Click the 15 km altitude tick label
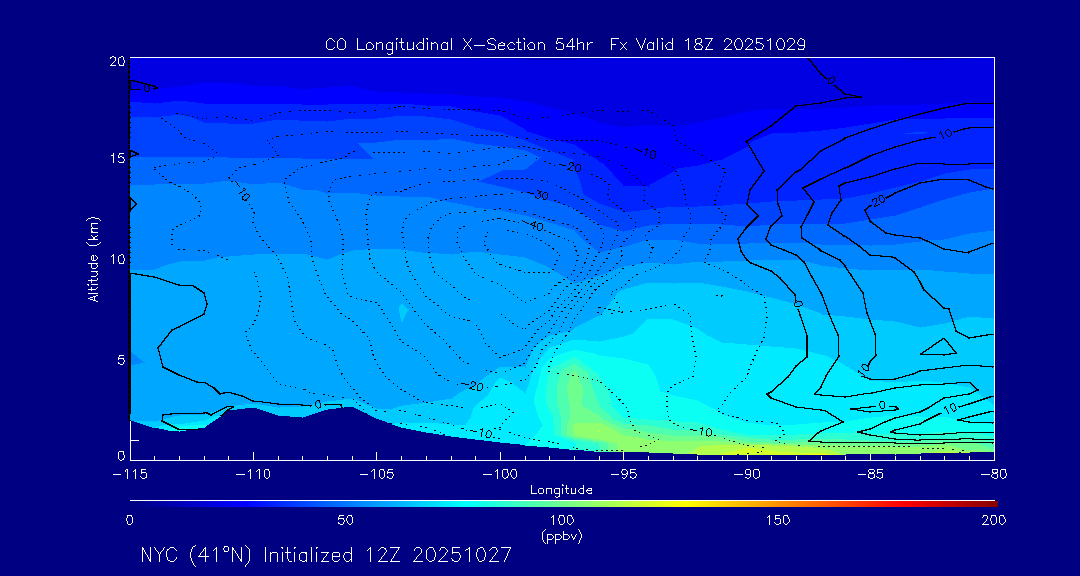1080x576 pixels. [x=115, y=158]
